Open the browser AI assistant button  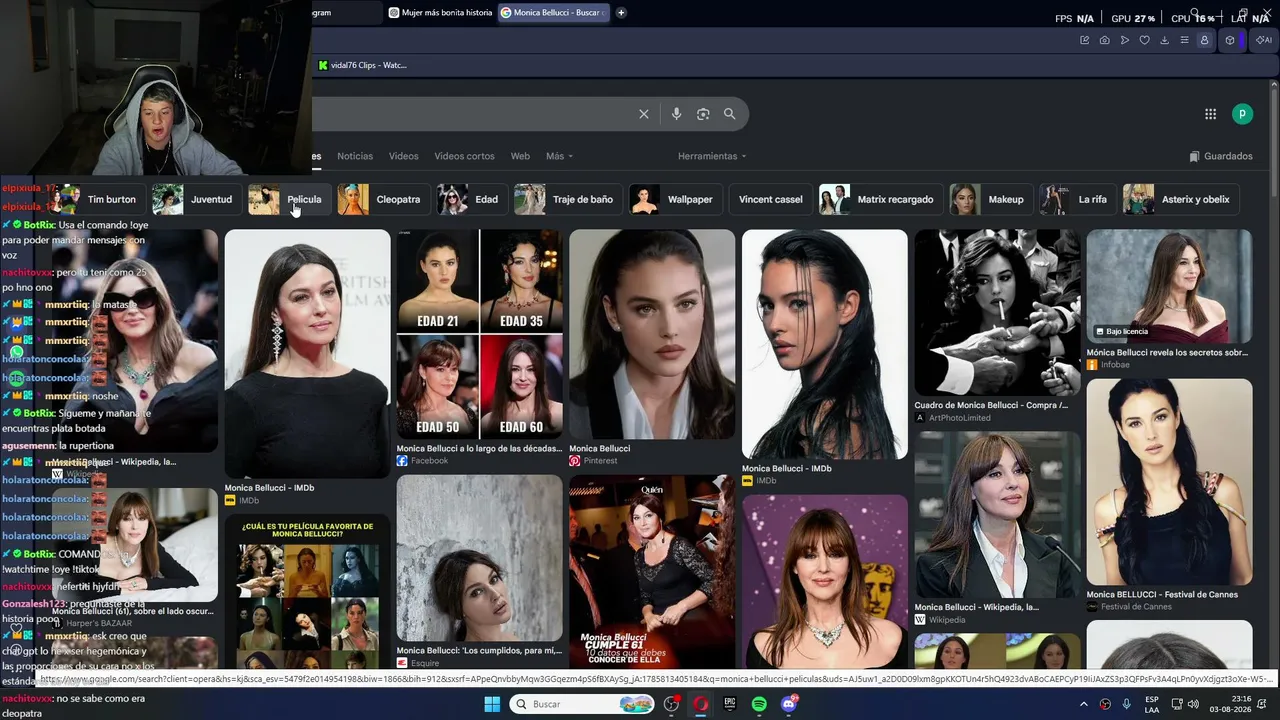point(1263,40)
